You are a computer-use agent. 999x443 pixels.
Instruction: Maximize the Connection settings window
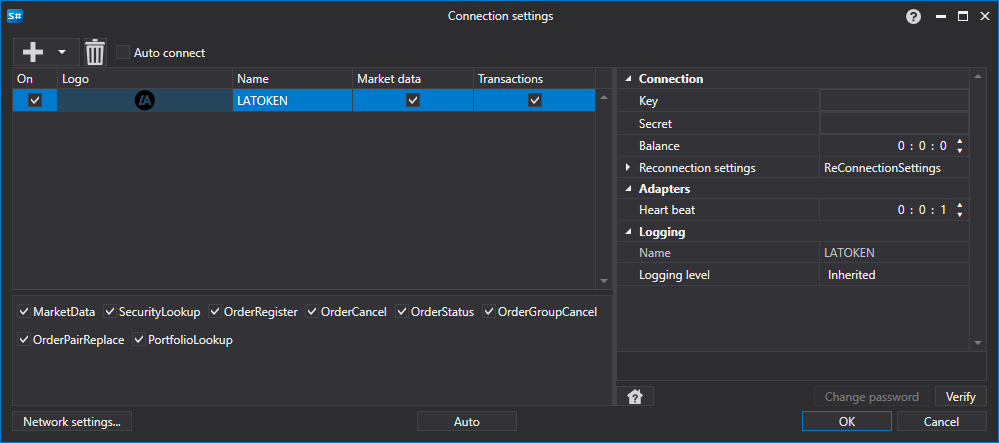tap(963, 17)
